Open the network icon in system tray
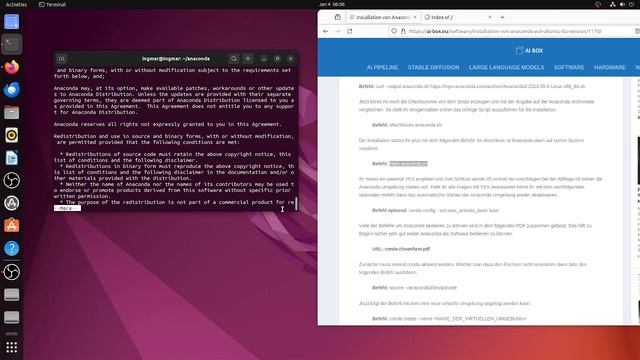The image size is (640, 360). tap(613, 4)
